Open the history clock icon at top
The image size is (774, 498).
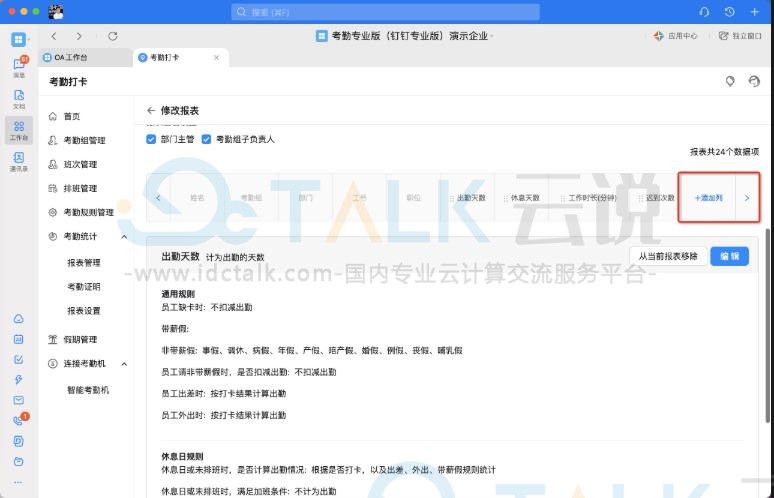pos(730,12)
